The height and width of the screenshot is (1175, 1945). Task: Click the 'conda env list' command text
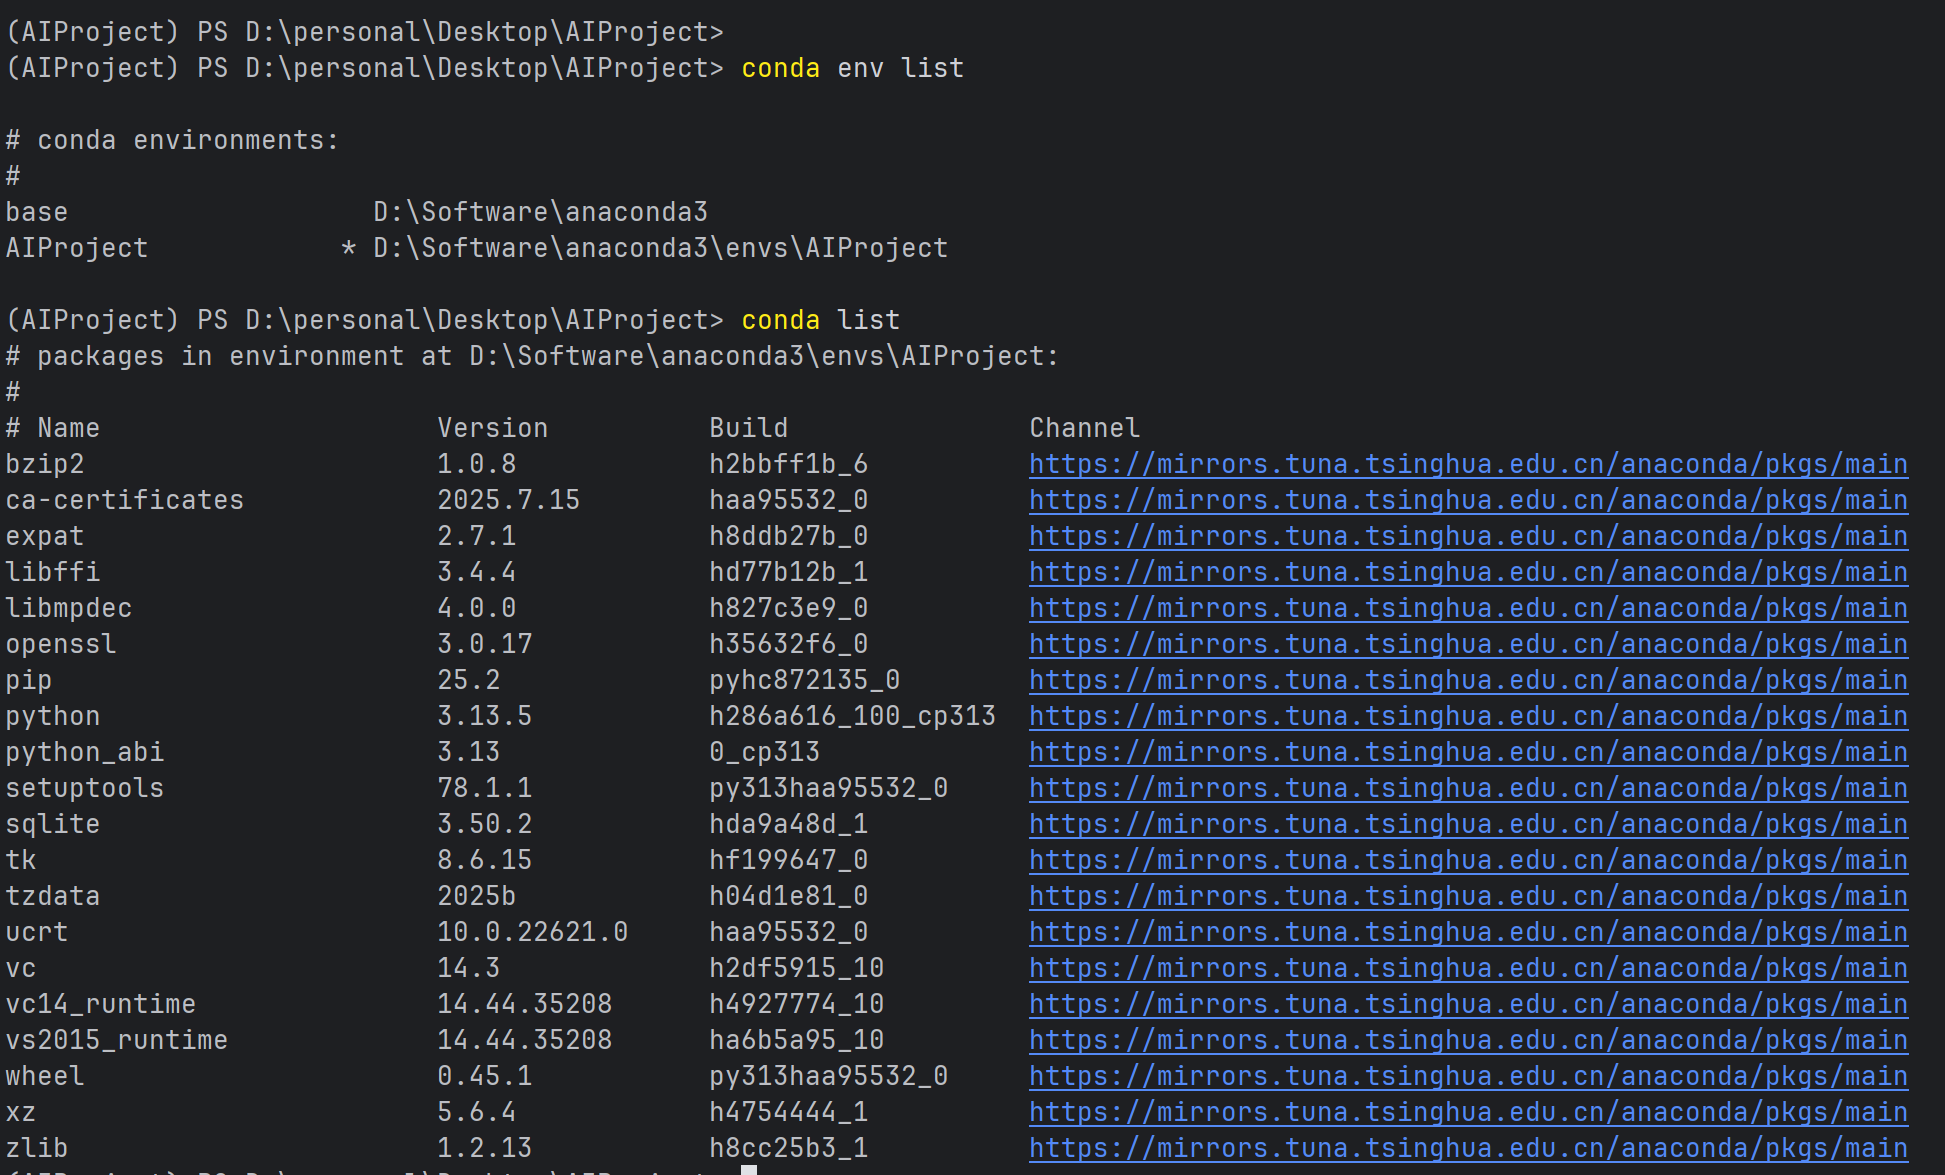(x=853, y=68)
